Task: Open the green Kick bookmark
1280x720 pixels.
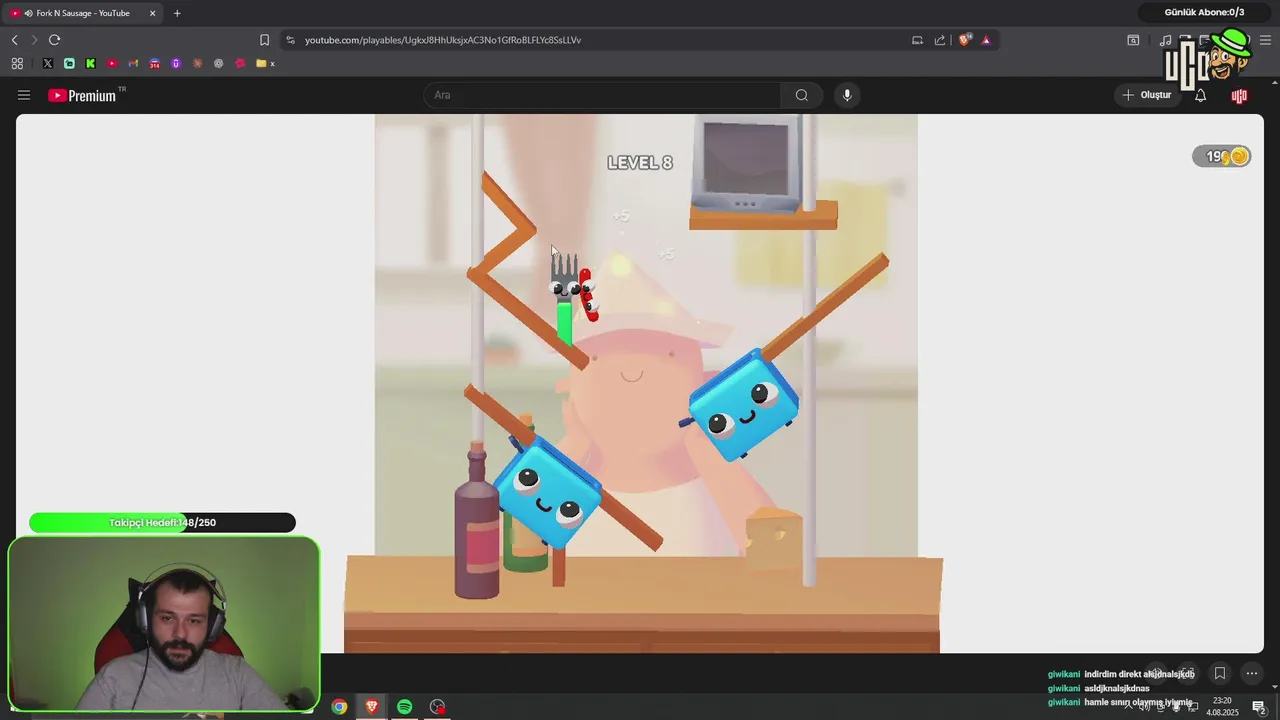Action: [90, 63]
